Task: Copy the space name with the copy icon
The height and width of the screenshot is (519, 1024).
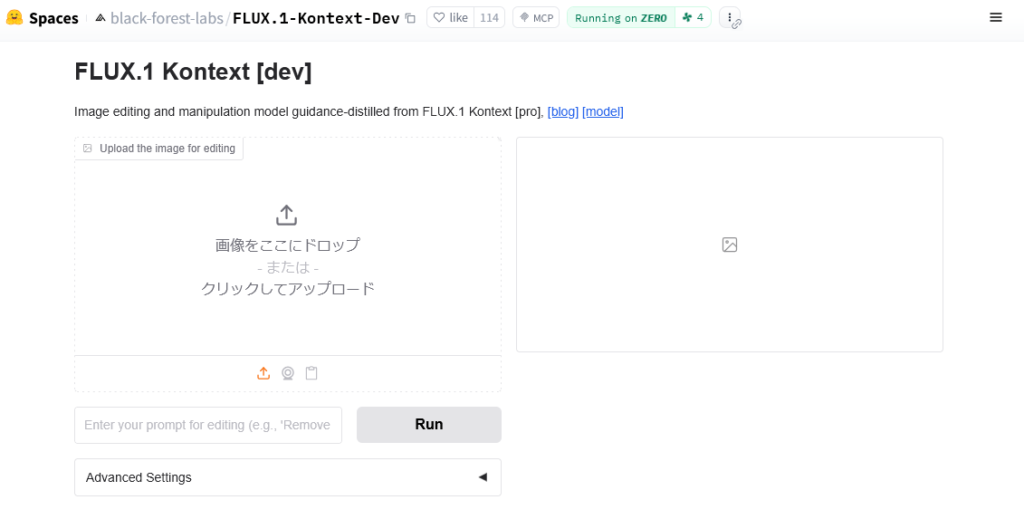Action: [410, 18]
